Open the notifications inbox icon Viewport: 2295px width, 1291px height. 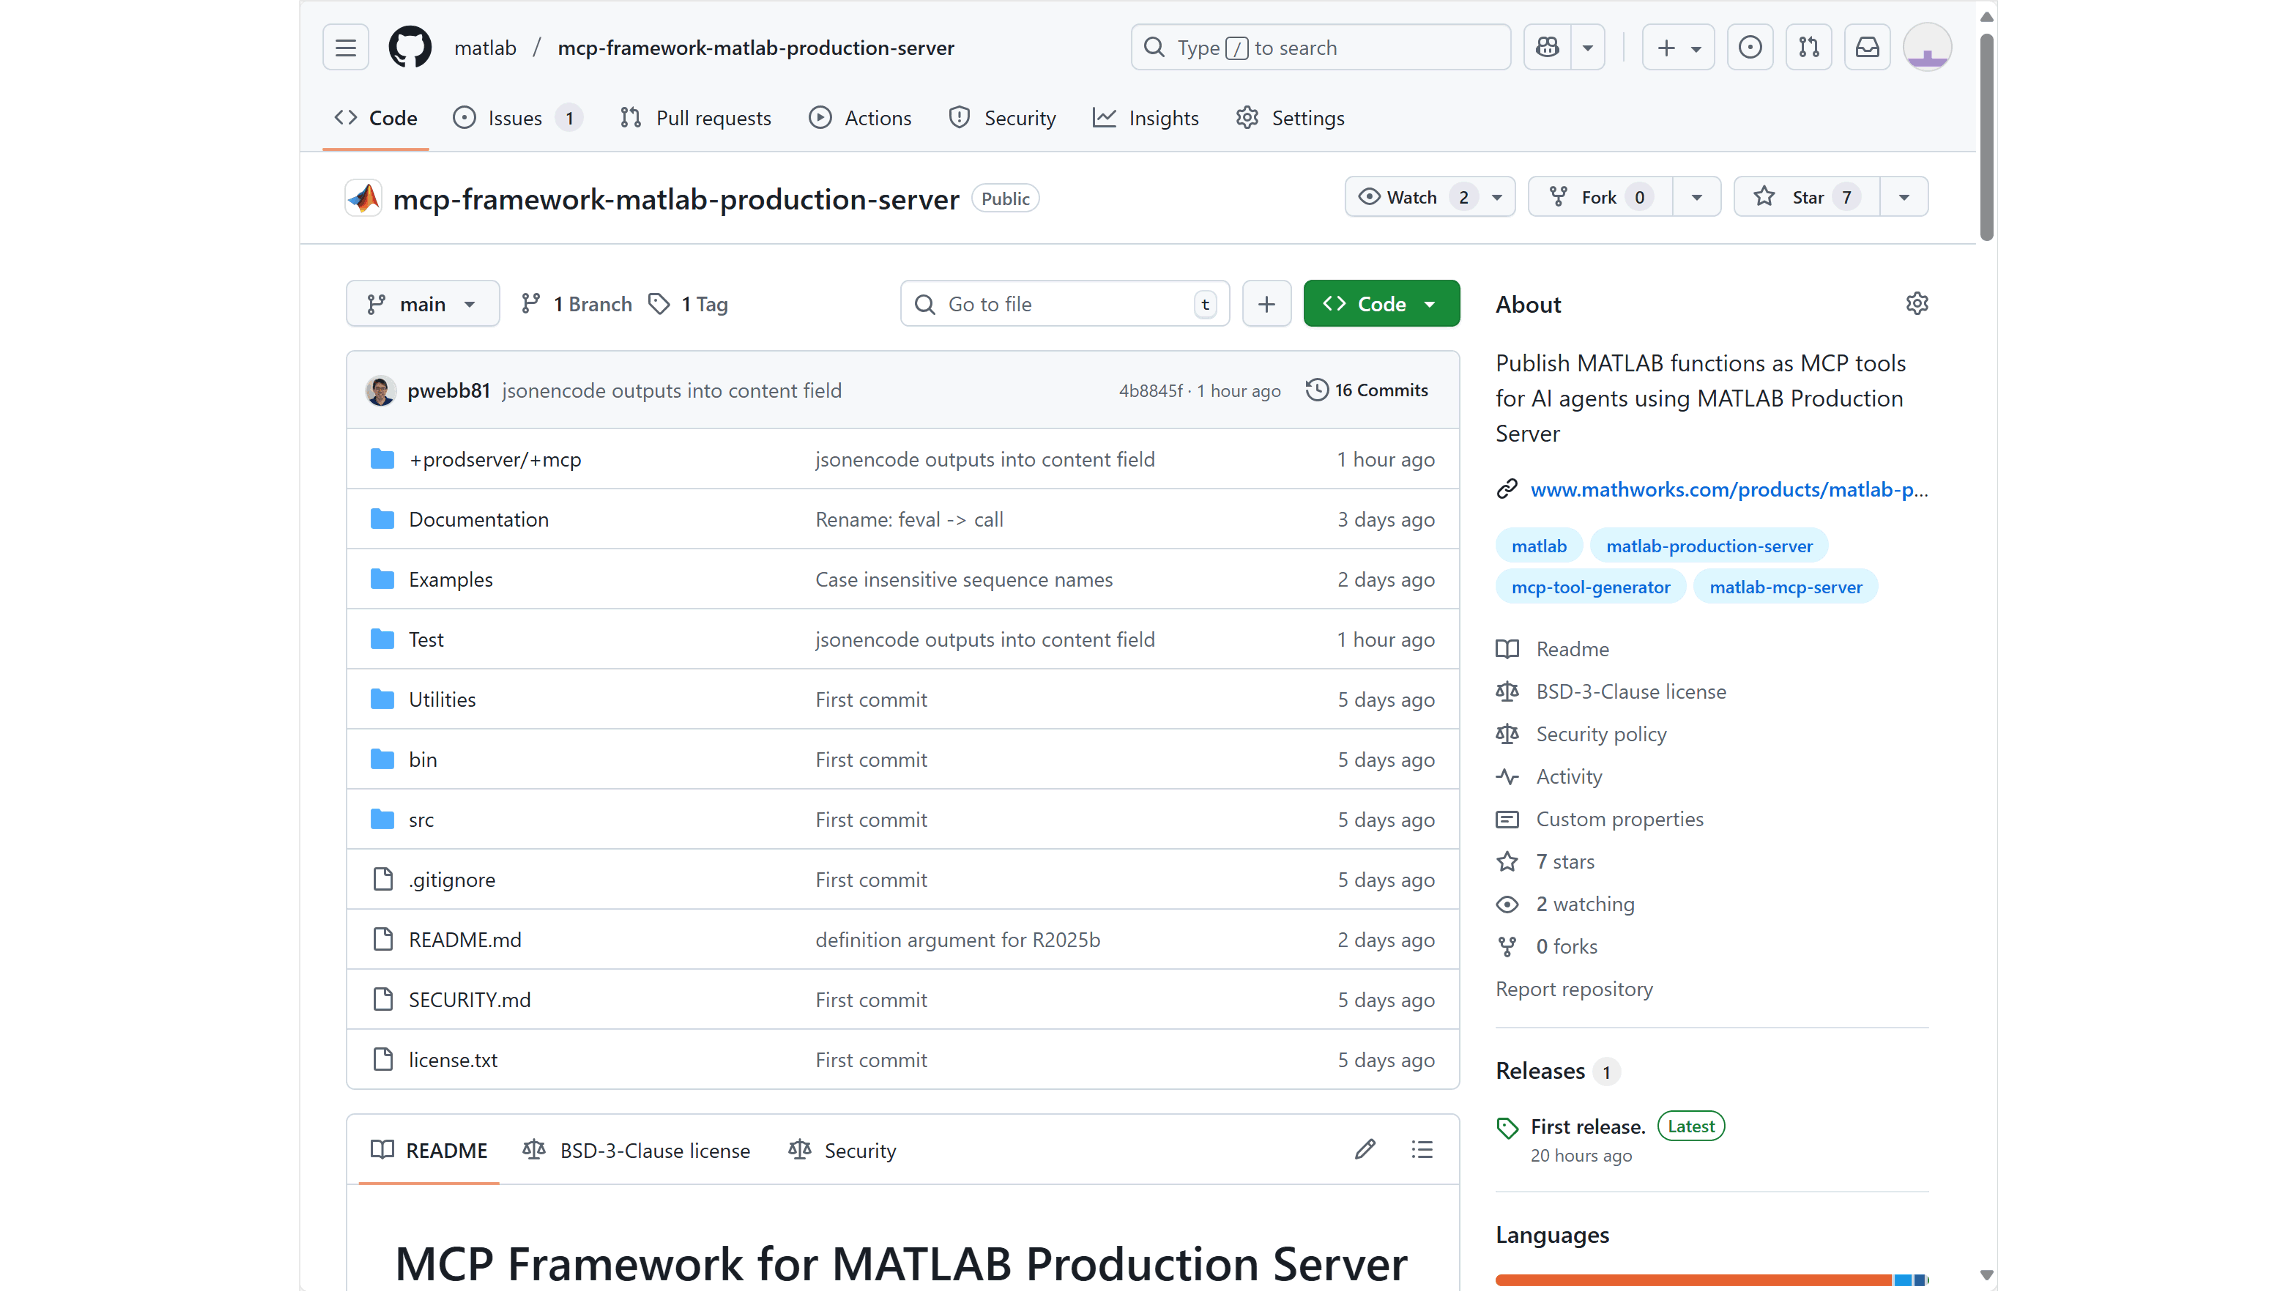[1867, 47]
